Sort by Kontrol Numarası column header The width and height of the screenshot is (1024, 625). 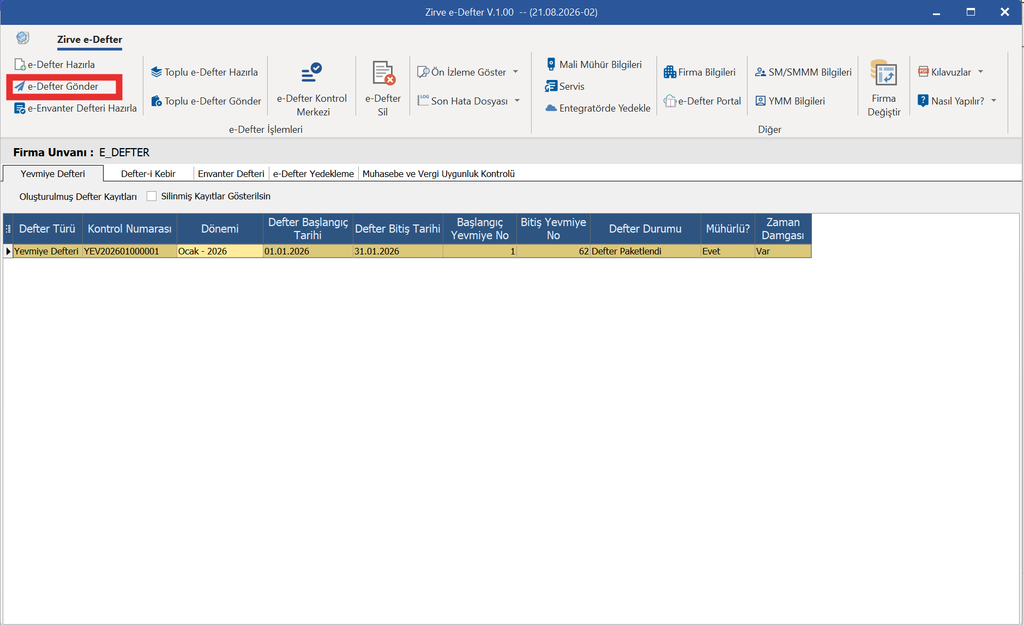pyautogui.click(x=129, y=229)
